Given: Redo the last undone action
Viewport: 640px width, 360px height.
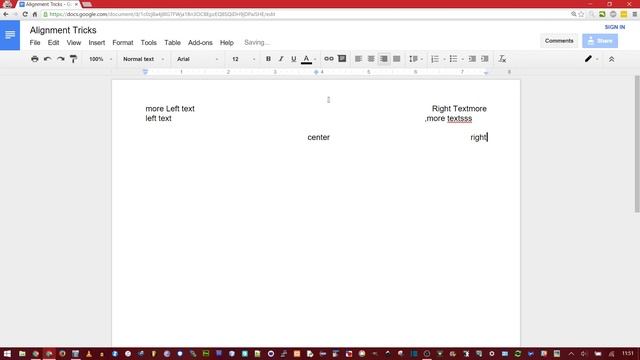Looking at the screenshot, I should 61,59.
